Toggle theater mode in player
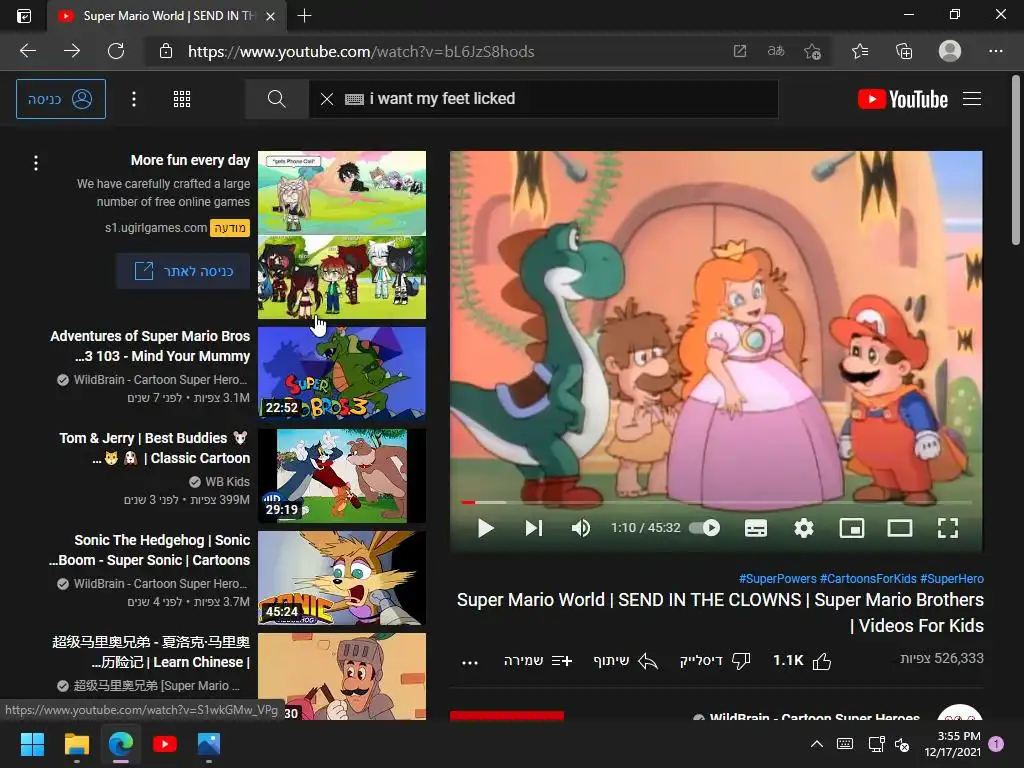This screenshot has width=1024, height=768. coord(900,528)
